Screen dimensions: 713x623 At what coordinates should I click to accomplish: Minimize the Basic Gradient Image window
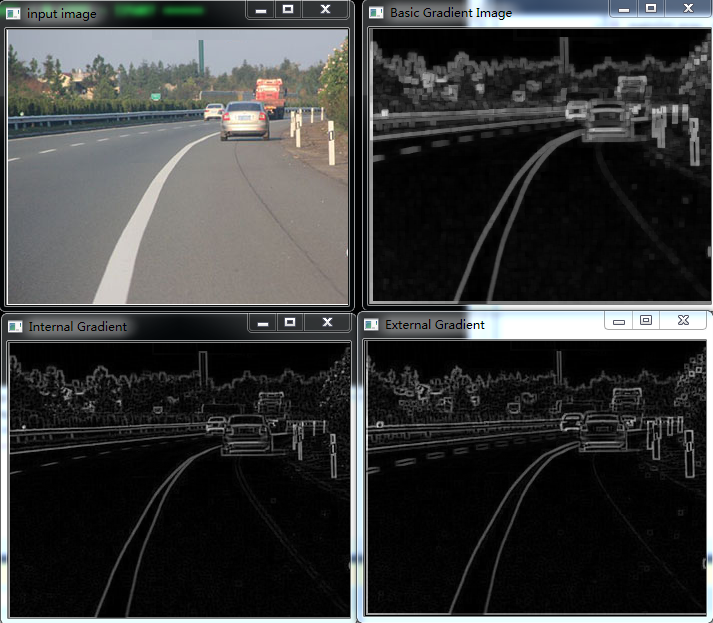coord(624,9)
